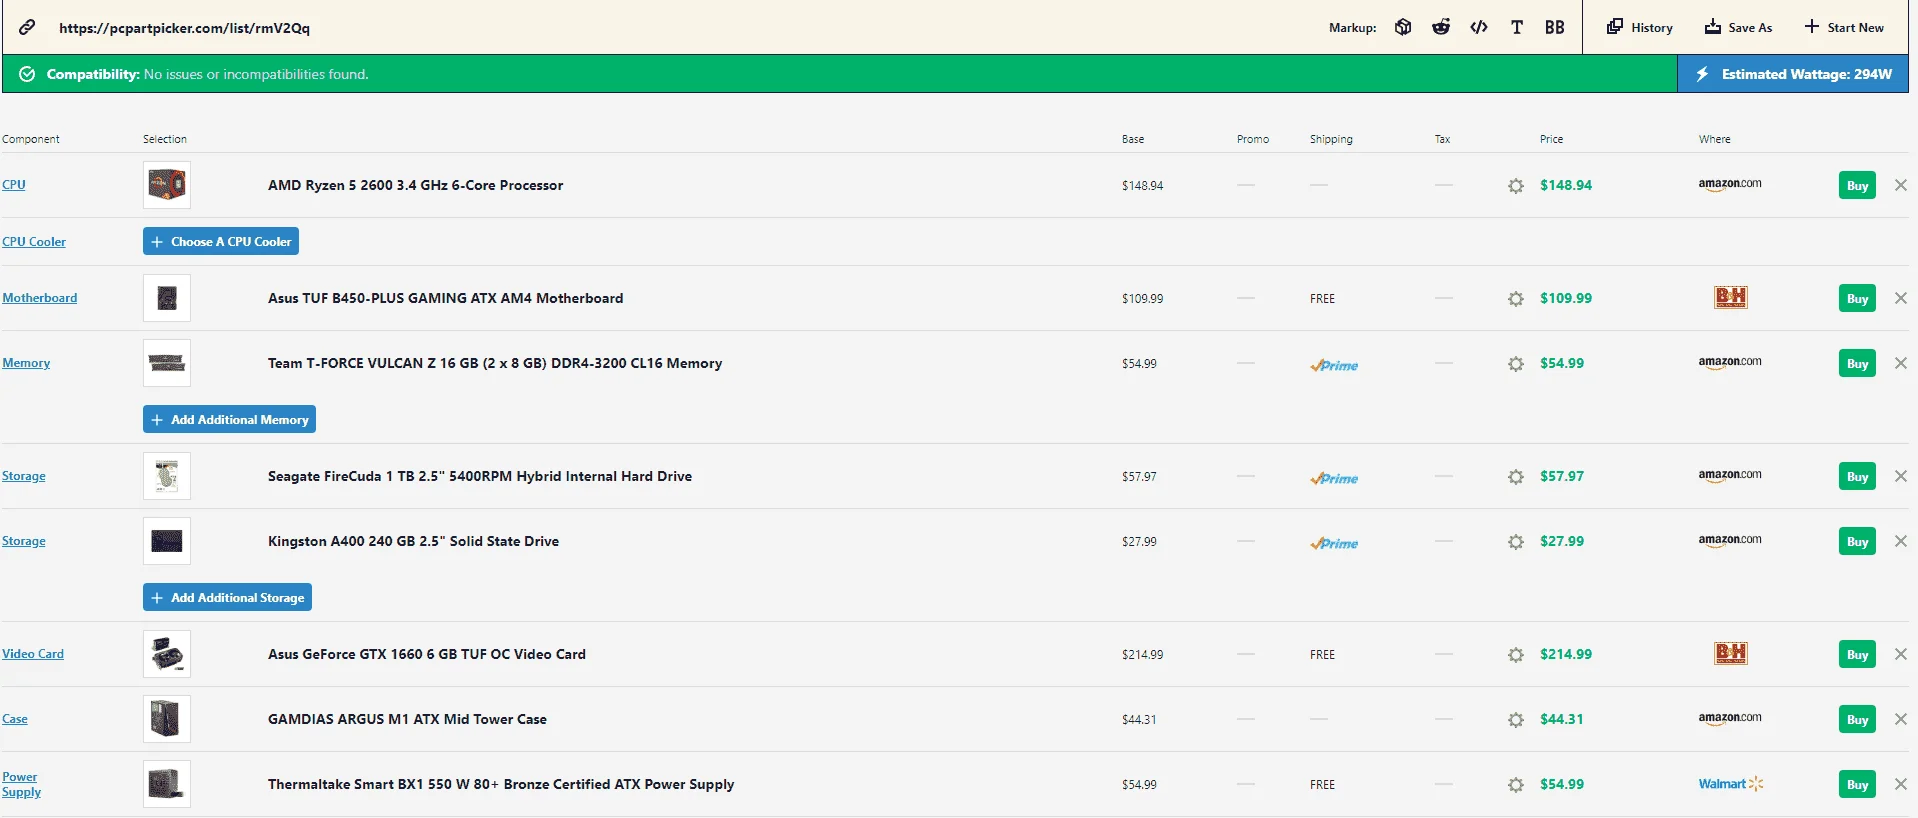Screen dimensions: 1918x818
Task: Click the $214.99 price for the video card
Action: (x=1566, y=654)
